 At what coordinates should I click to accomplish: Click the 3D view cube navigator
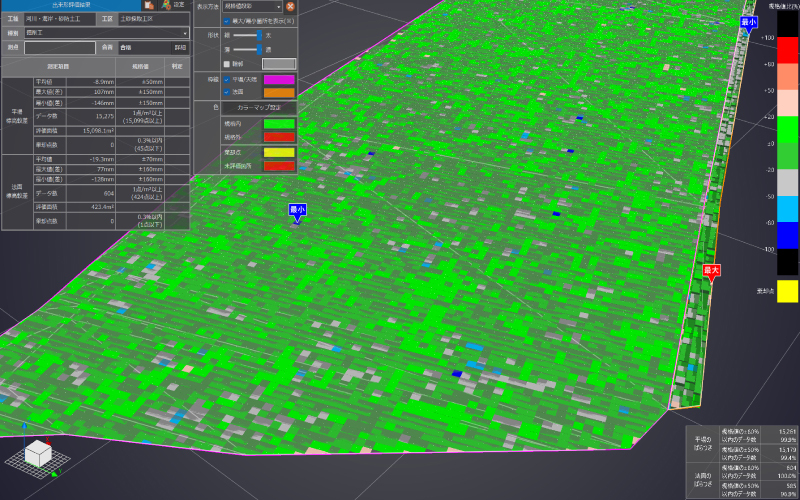pyautogui.click(x=38, y=453)
